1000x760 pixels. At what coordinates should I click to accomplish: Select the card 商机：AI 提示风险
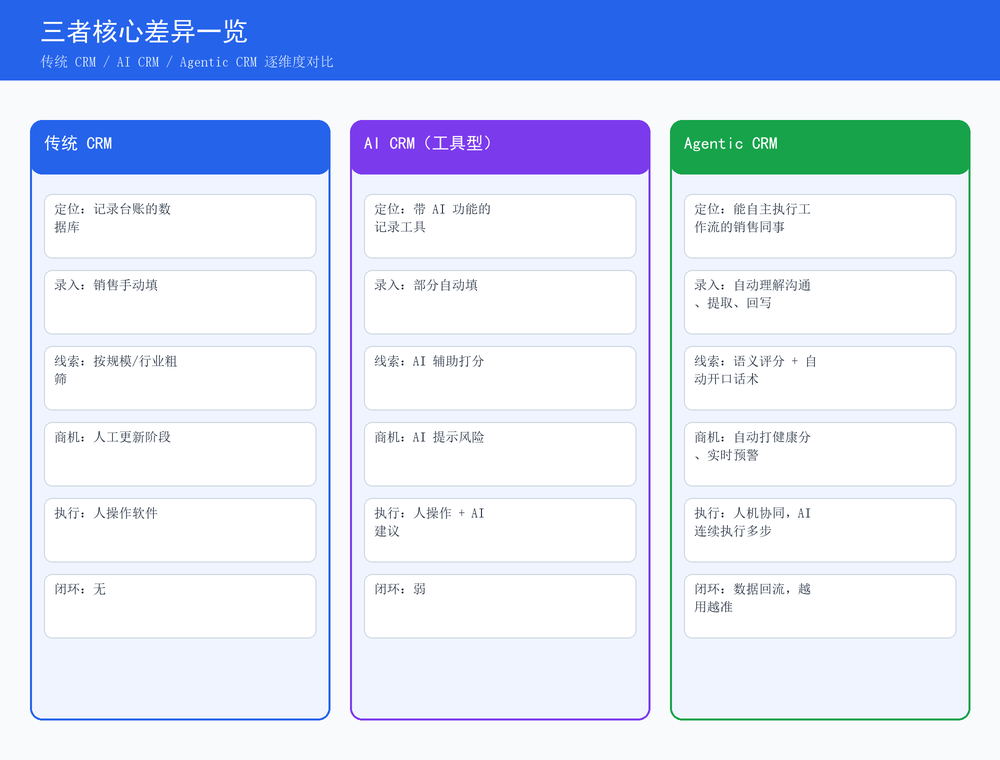coord(500,454)
